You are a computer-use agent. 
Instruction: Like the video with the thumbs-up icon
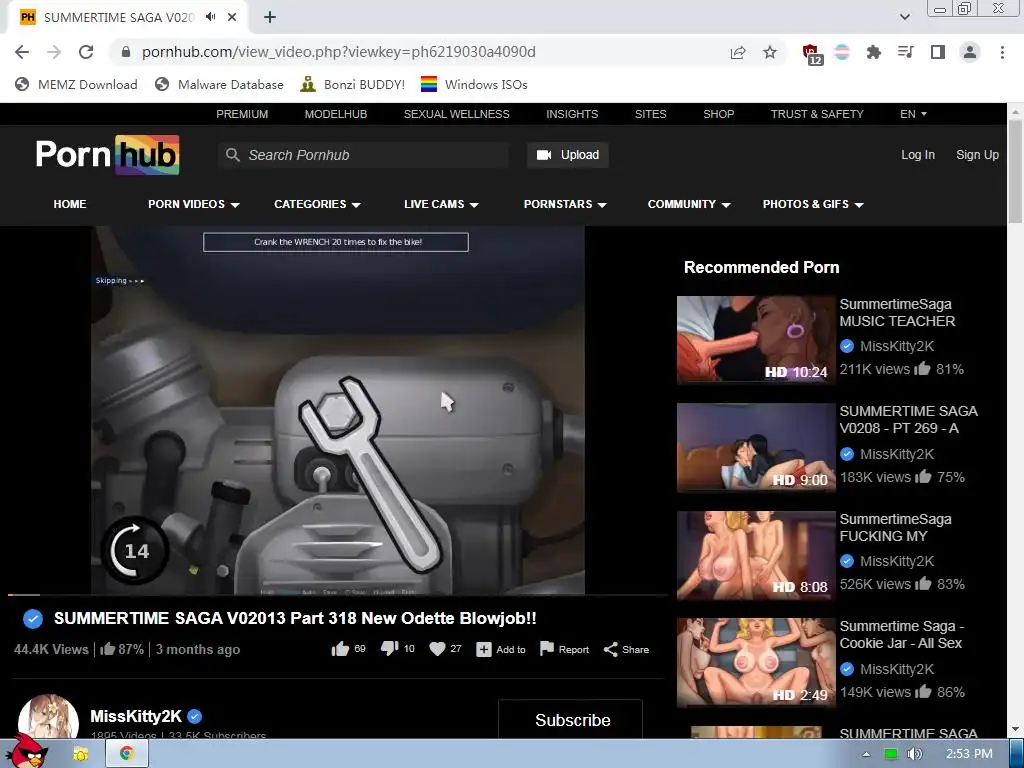340,649
